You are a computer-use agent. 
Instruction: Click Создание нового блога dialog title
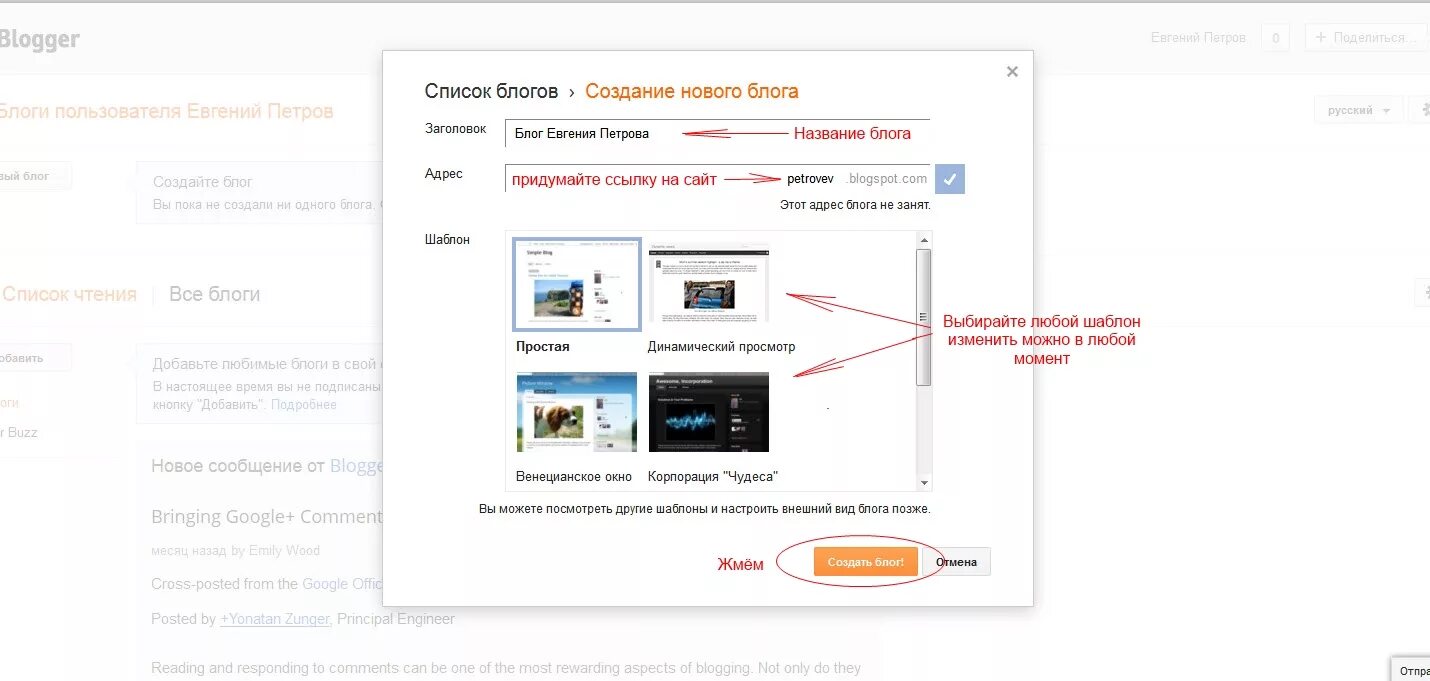pos(692,91)
